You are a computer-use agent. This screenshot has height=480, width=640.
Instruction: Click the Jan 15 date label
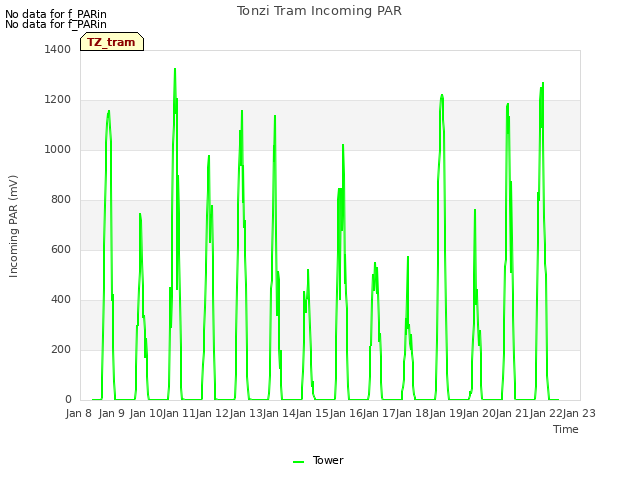(312, 413)
